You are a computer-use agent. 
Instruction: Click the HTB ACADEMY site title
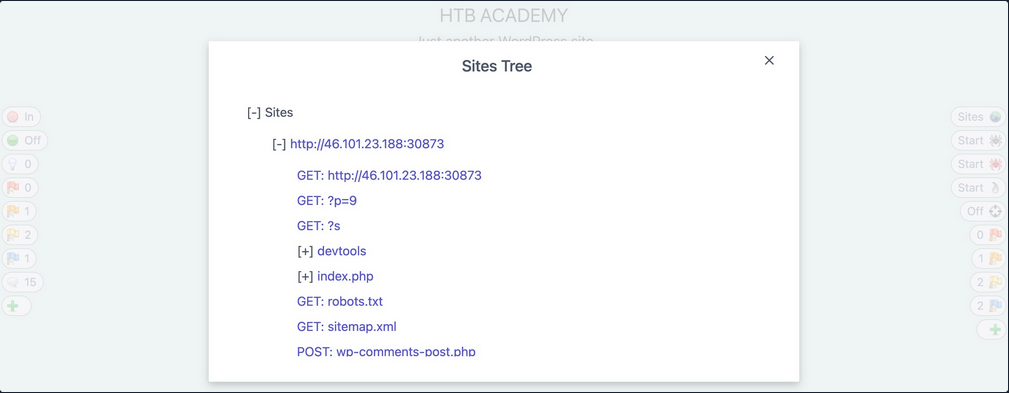pyautogui.click(x=504, y=15)
